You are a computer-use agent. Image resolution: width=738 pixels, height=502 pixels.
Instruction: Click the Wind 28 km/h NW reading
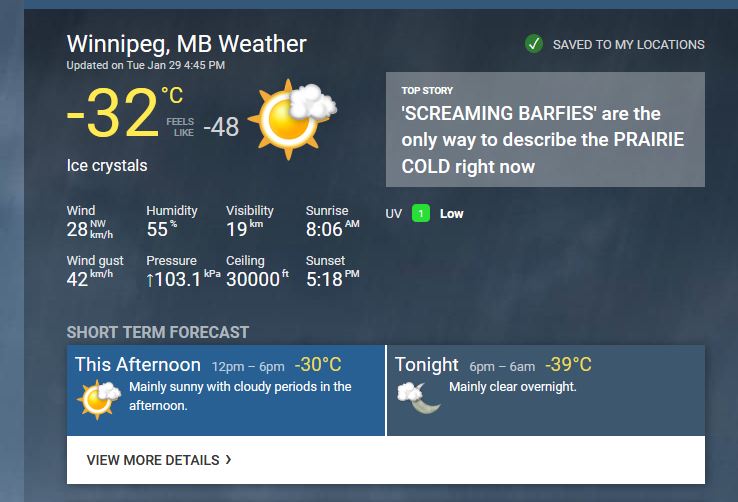[90, 229]
